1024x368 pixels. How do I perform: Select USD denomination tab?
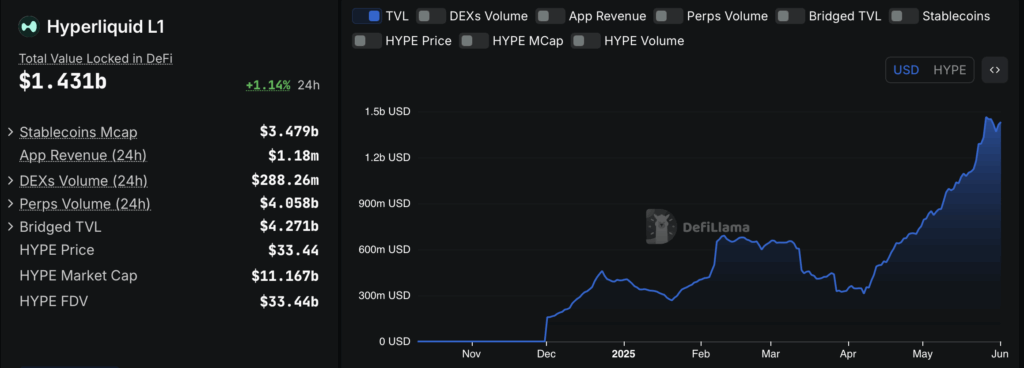[906, 70]
